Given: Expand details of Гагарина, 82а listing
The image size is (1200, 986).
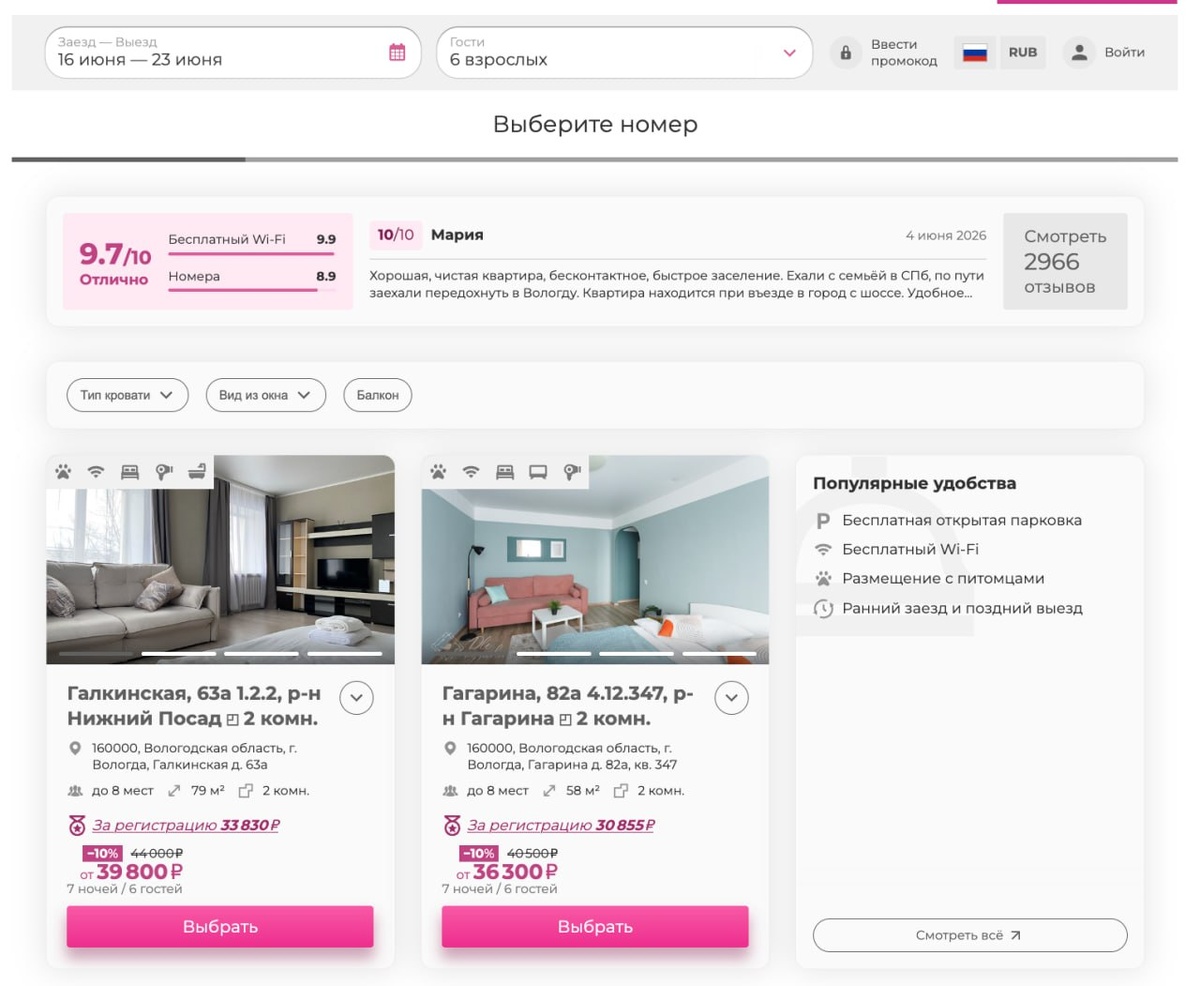Looking at the screenshot, I should [x=732, y=697].
